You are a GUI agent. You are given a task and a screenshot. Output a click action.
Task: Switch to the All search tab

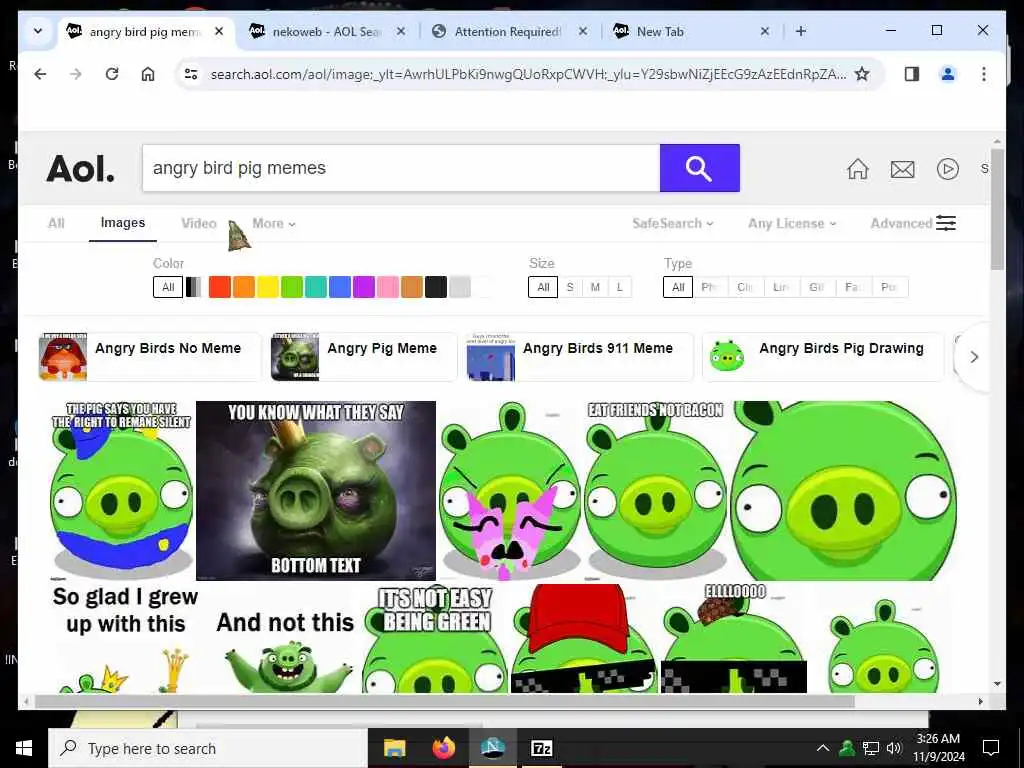pos(56,223)
